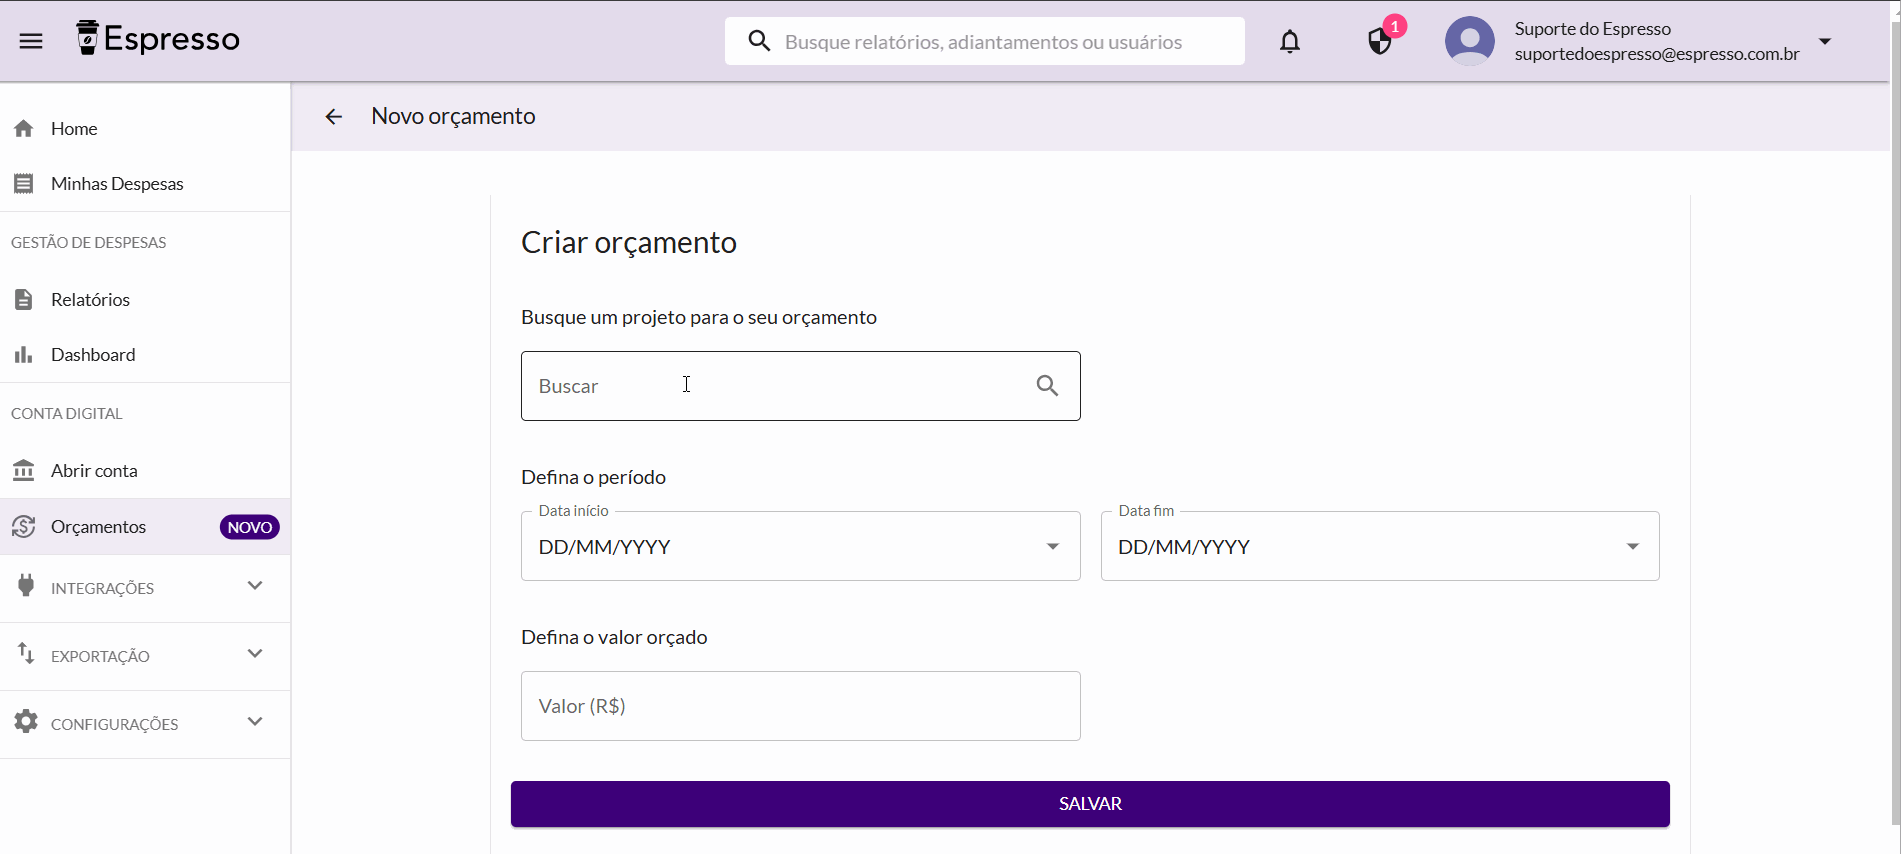Screen dimensions: 1901x854
Task: Go to Relatórios in the sidebar
Action: tap(145, 299)
